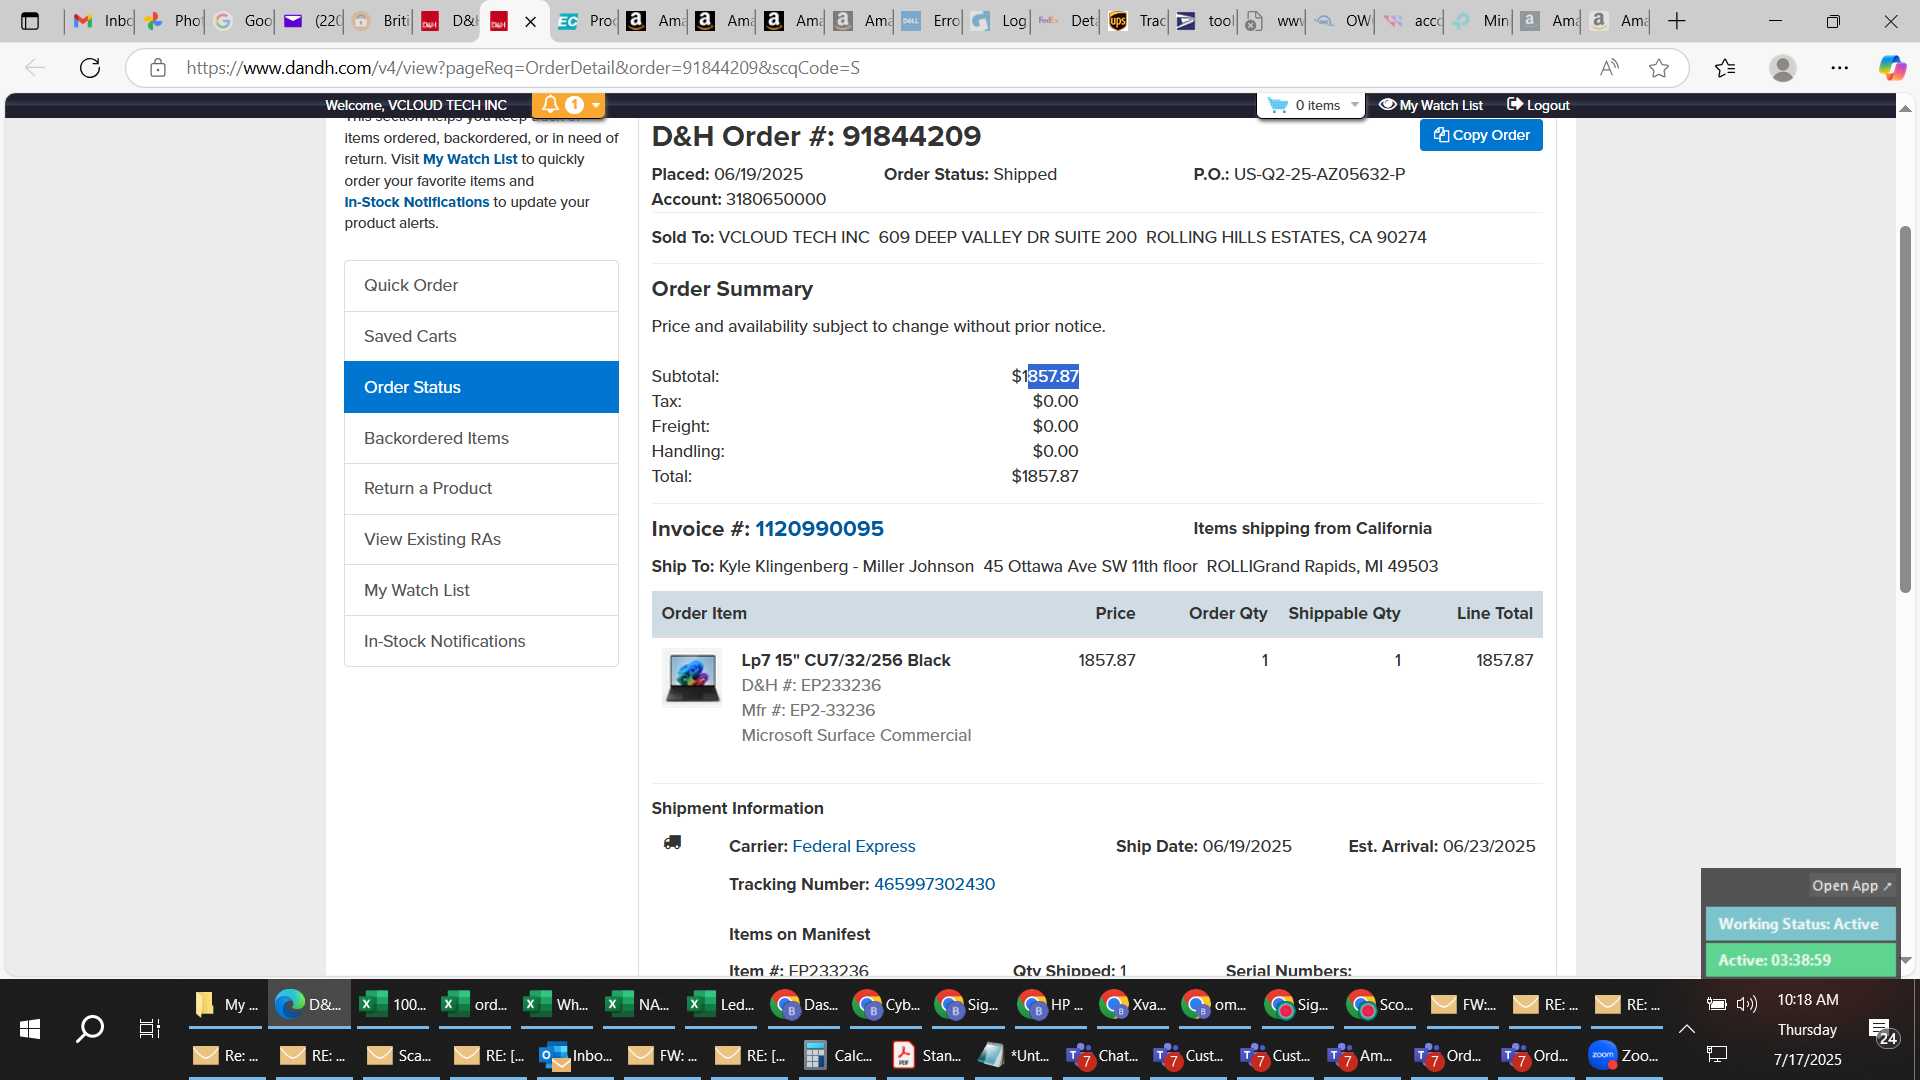This screenshot has height=1080, width=1920.
Task: Open the shopping cart 0 items dropdown
Action: (1311, 105)
